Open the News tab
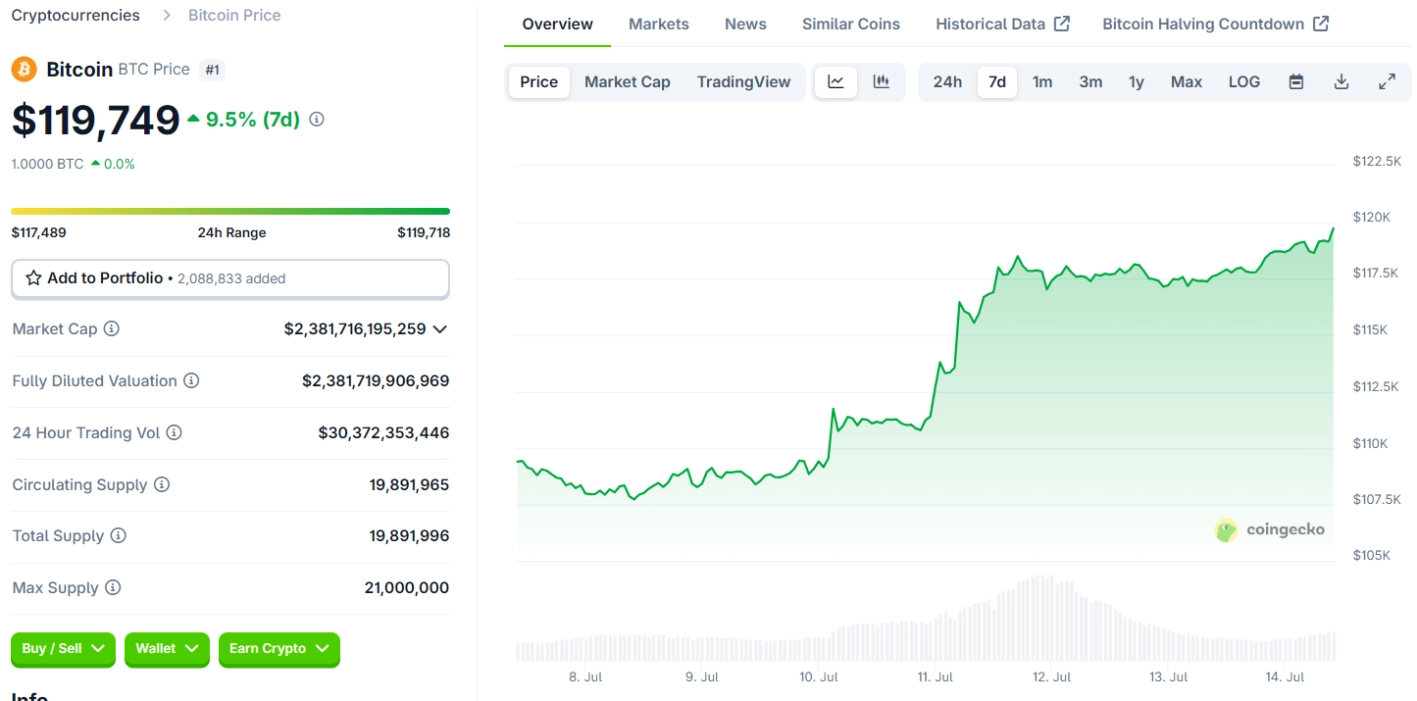 pos(745,24)
